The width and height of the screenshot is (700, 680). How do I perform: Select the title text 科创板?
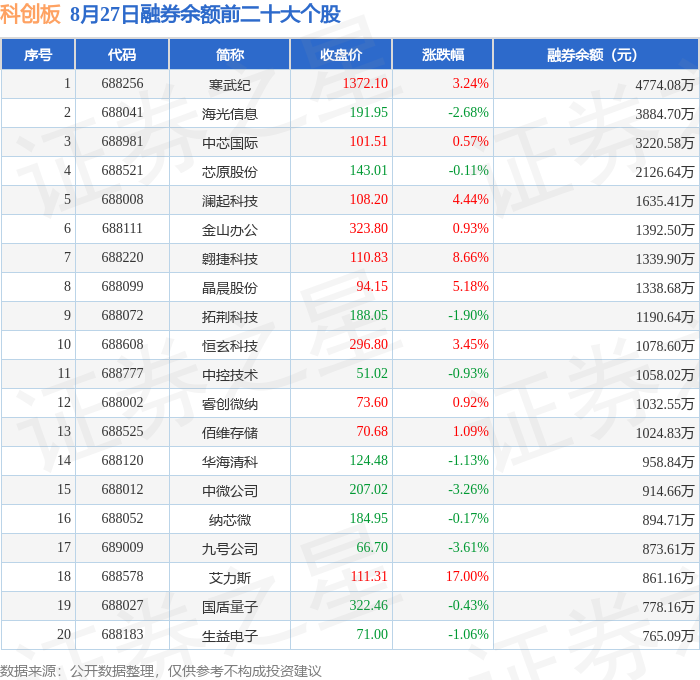30,14
